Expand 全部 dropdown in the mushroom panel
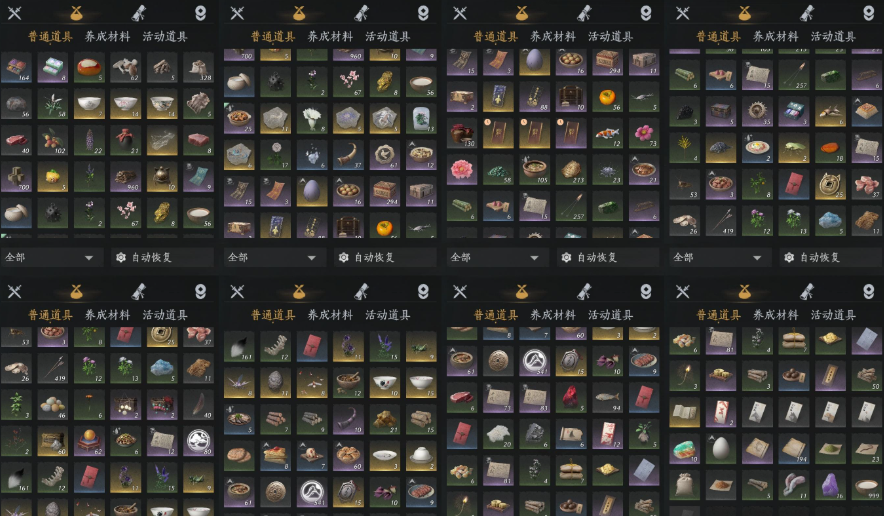884x516 pixels. (52, 257)
